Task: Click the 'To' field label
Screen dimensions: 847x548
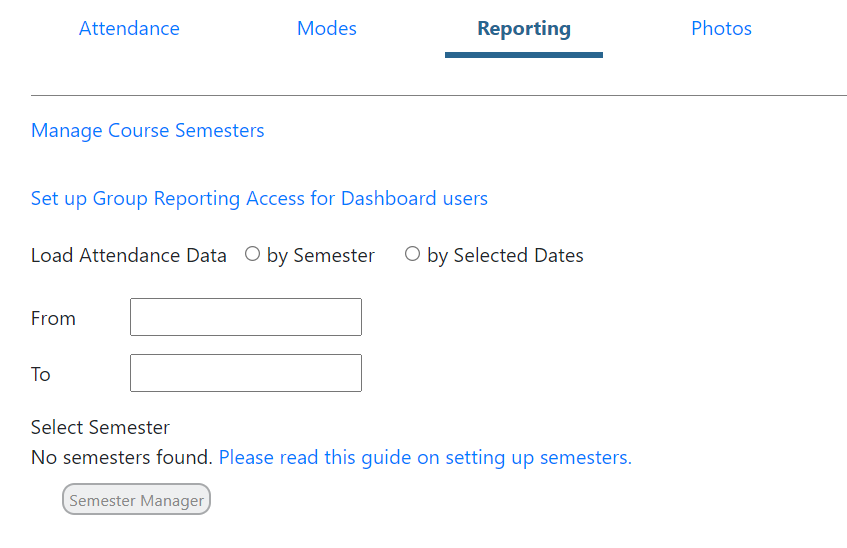Action: 41,375
